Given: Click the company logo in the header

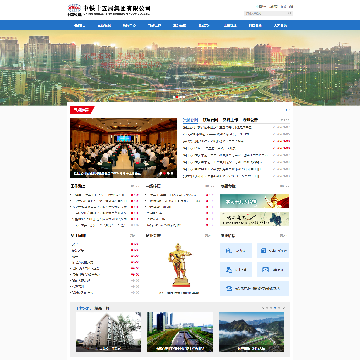Looking at the screenshot, I should pos(109,10).
